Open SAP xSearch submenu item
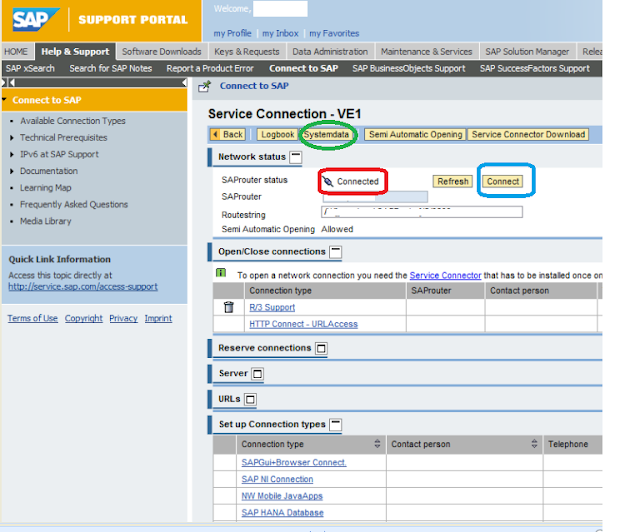This screenshot has height=532, width=640. [30, 68]
